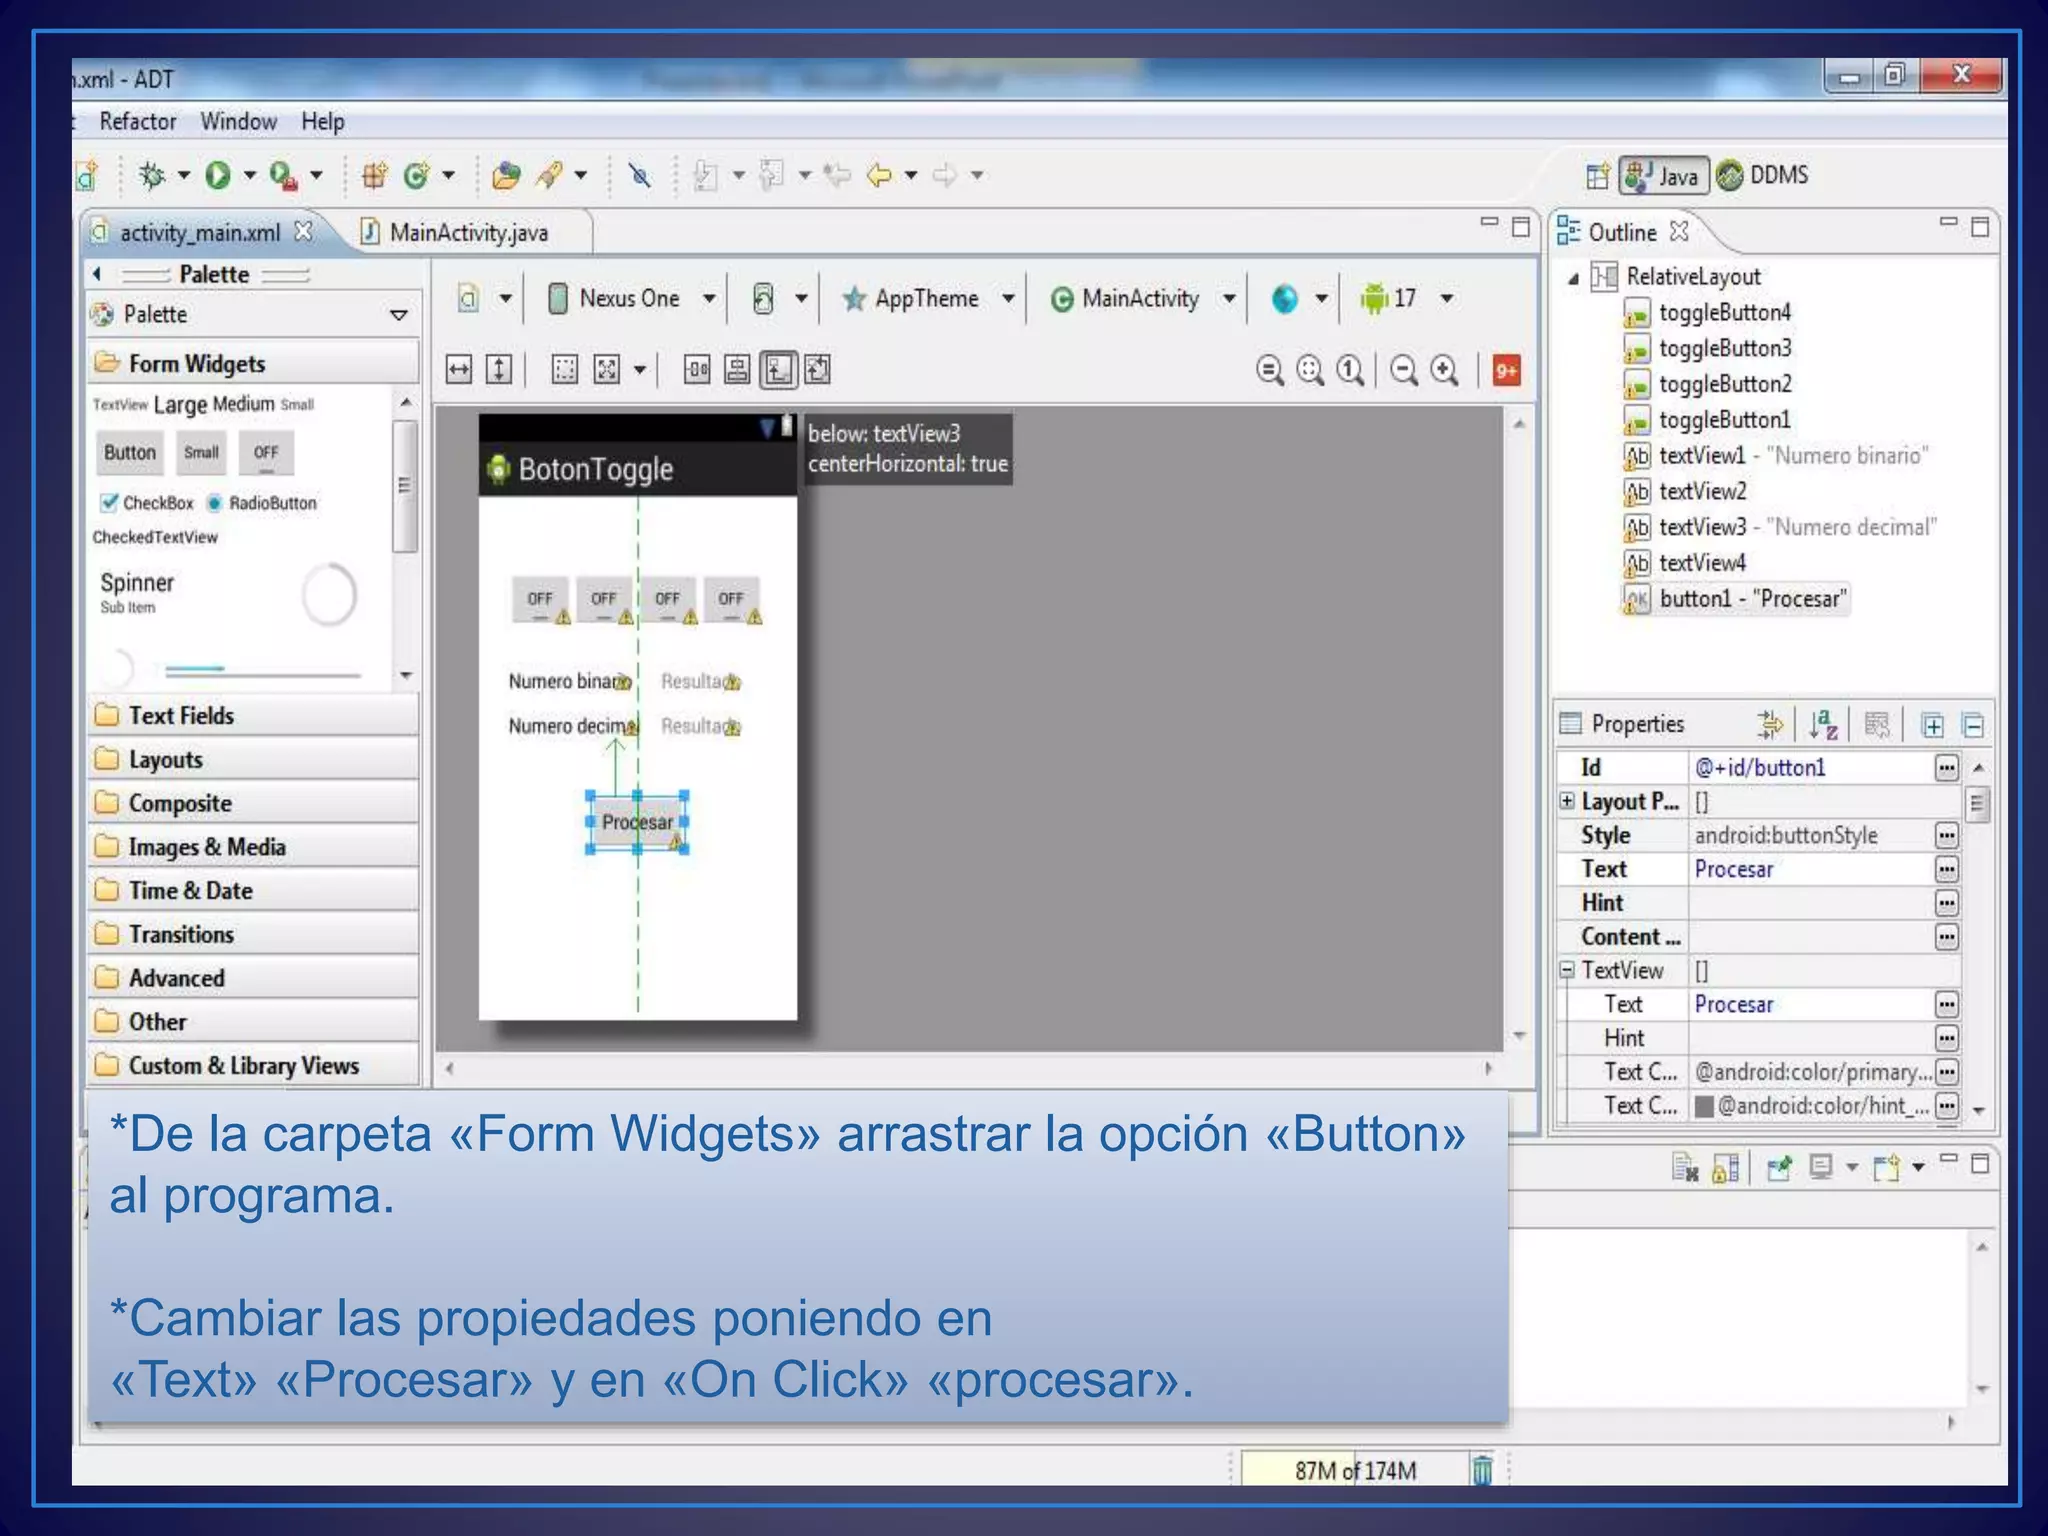The height and width of the screenshot is (1536, 2048).
Task: Click the first OFF toggle on canvas
Action: [x=540, y=600]
